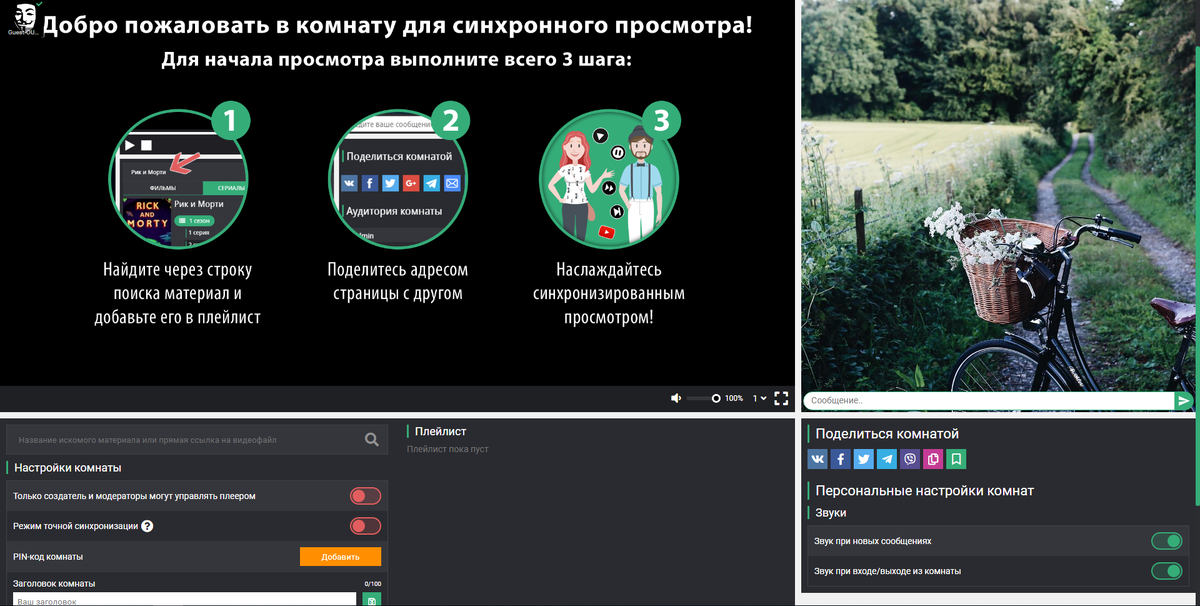The image size is (1200, 606).
Task: Click the Добавить button for PIN-код
Action: pos(340,556)
